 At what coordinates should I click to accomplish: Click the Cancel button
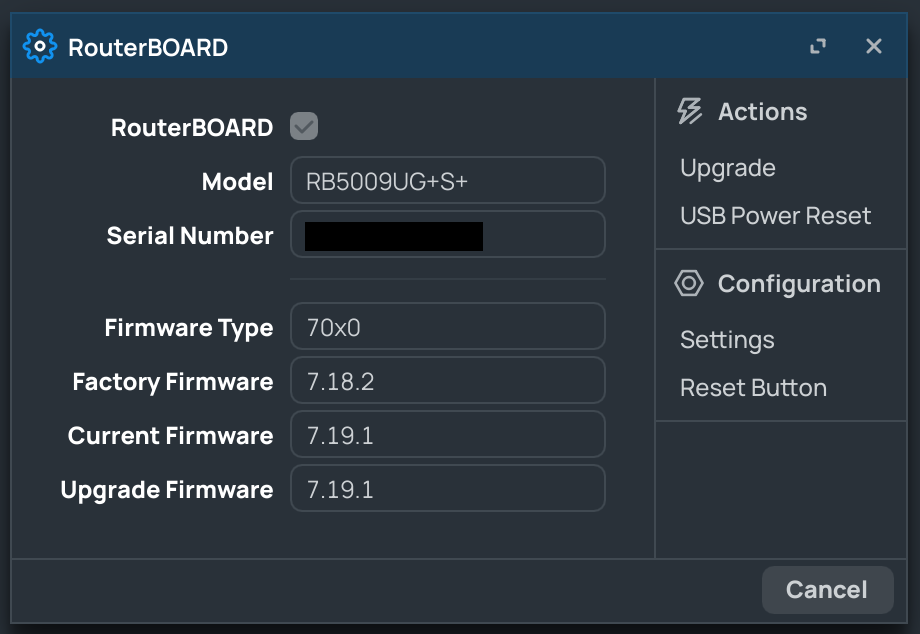tap(827, 590)
